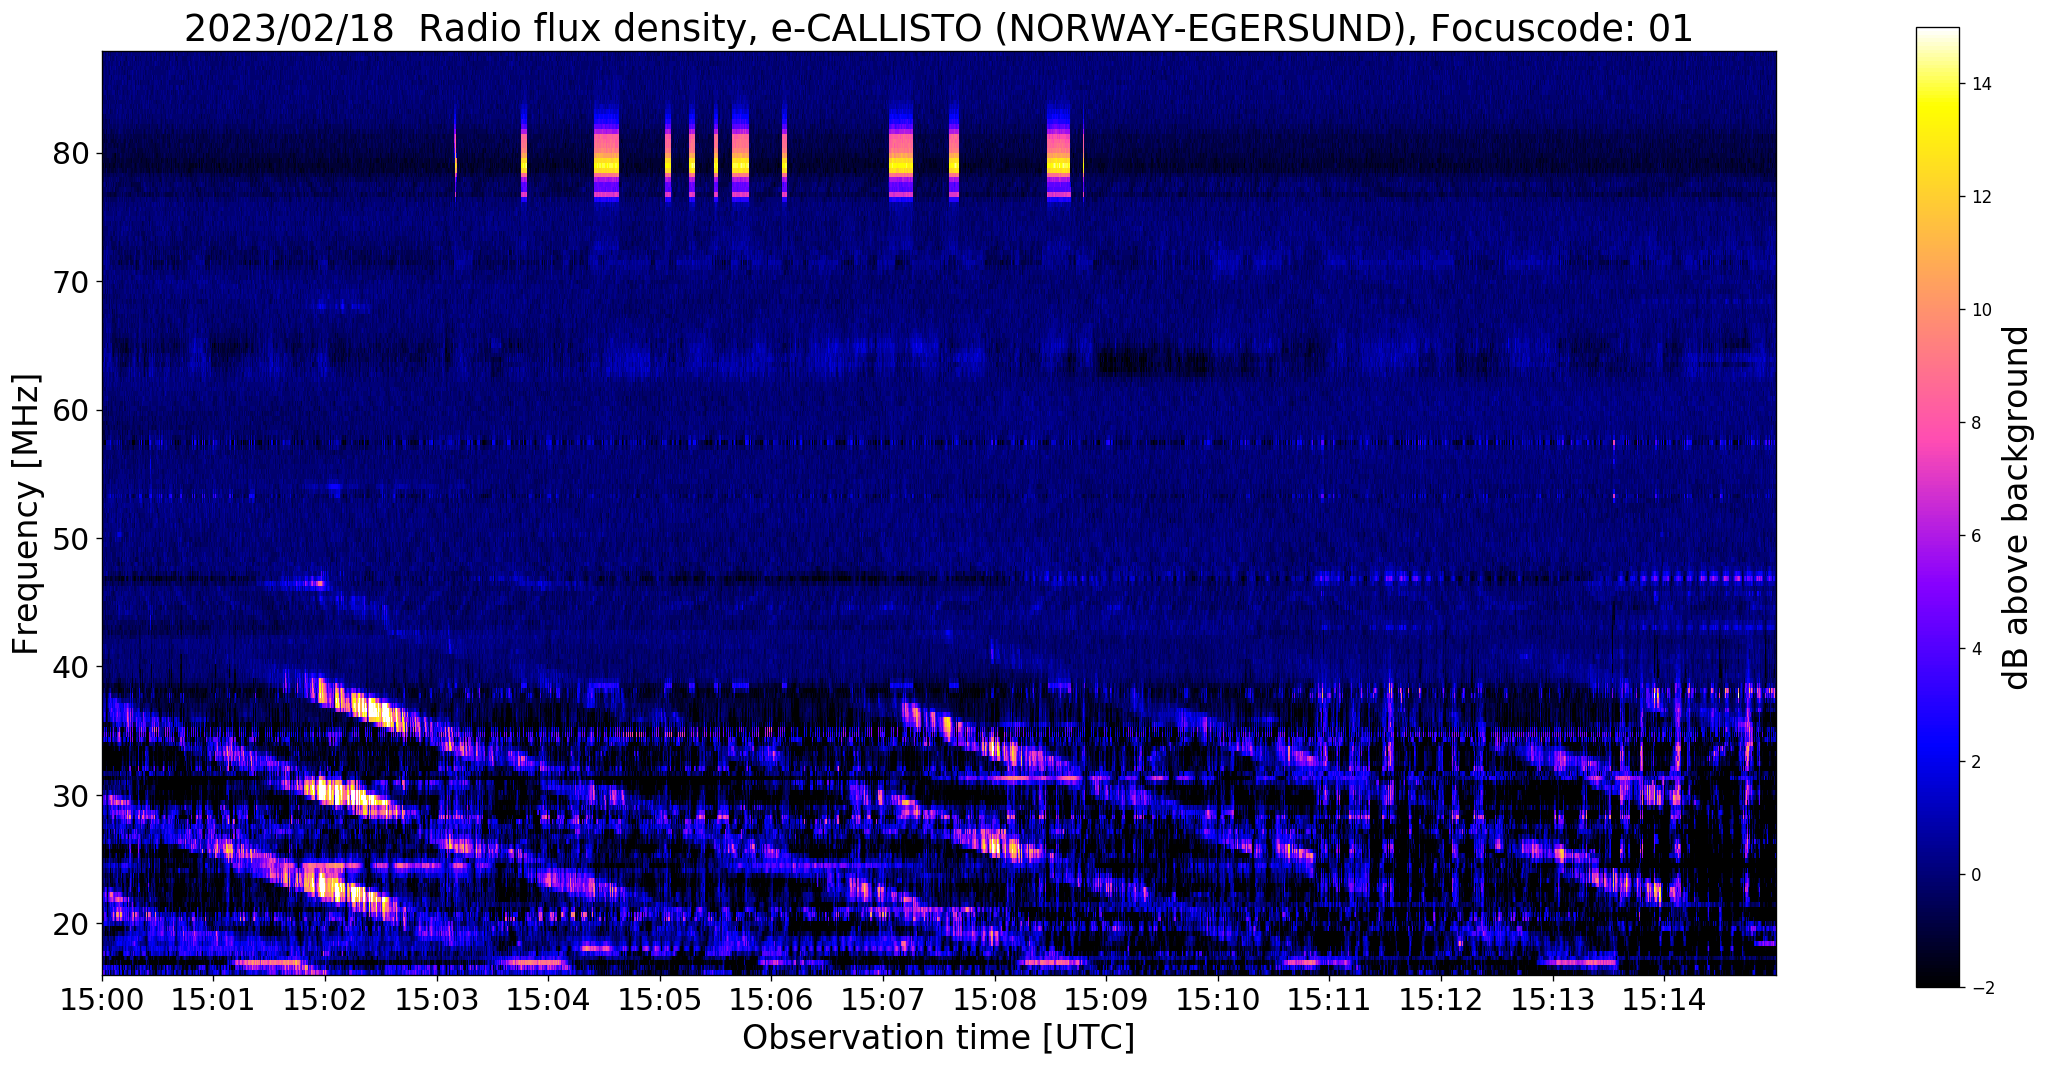Click the colorbar tick value 8

[x=1975, y=423]
